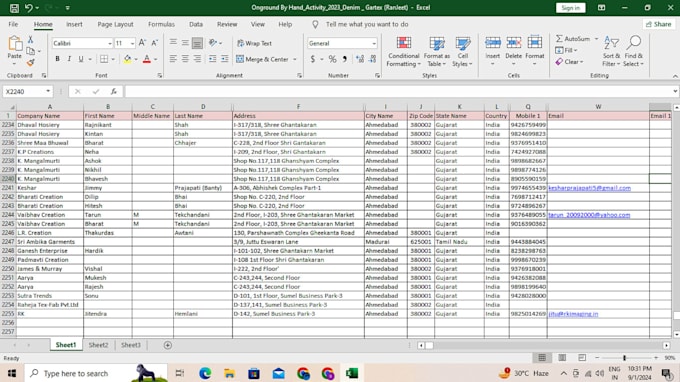The image size is (680, 382).
Task: Open the File menu
Action: click(13, 24)
